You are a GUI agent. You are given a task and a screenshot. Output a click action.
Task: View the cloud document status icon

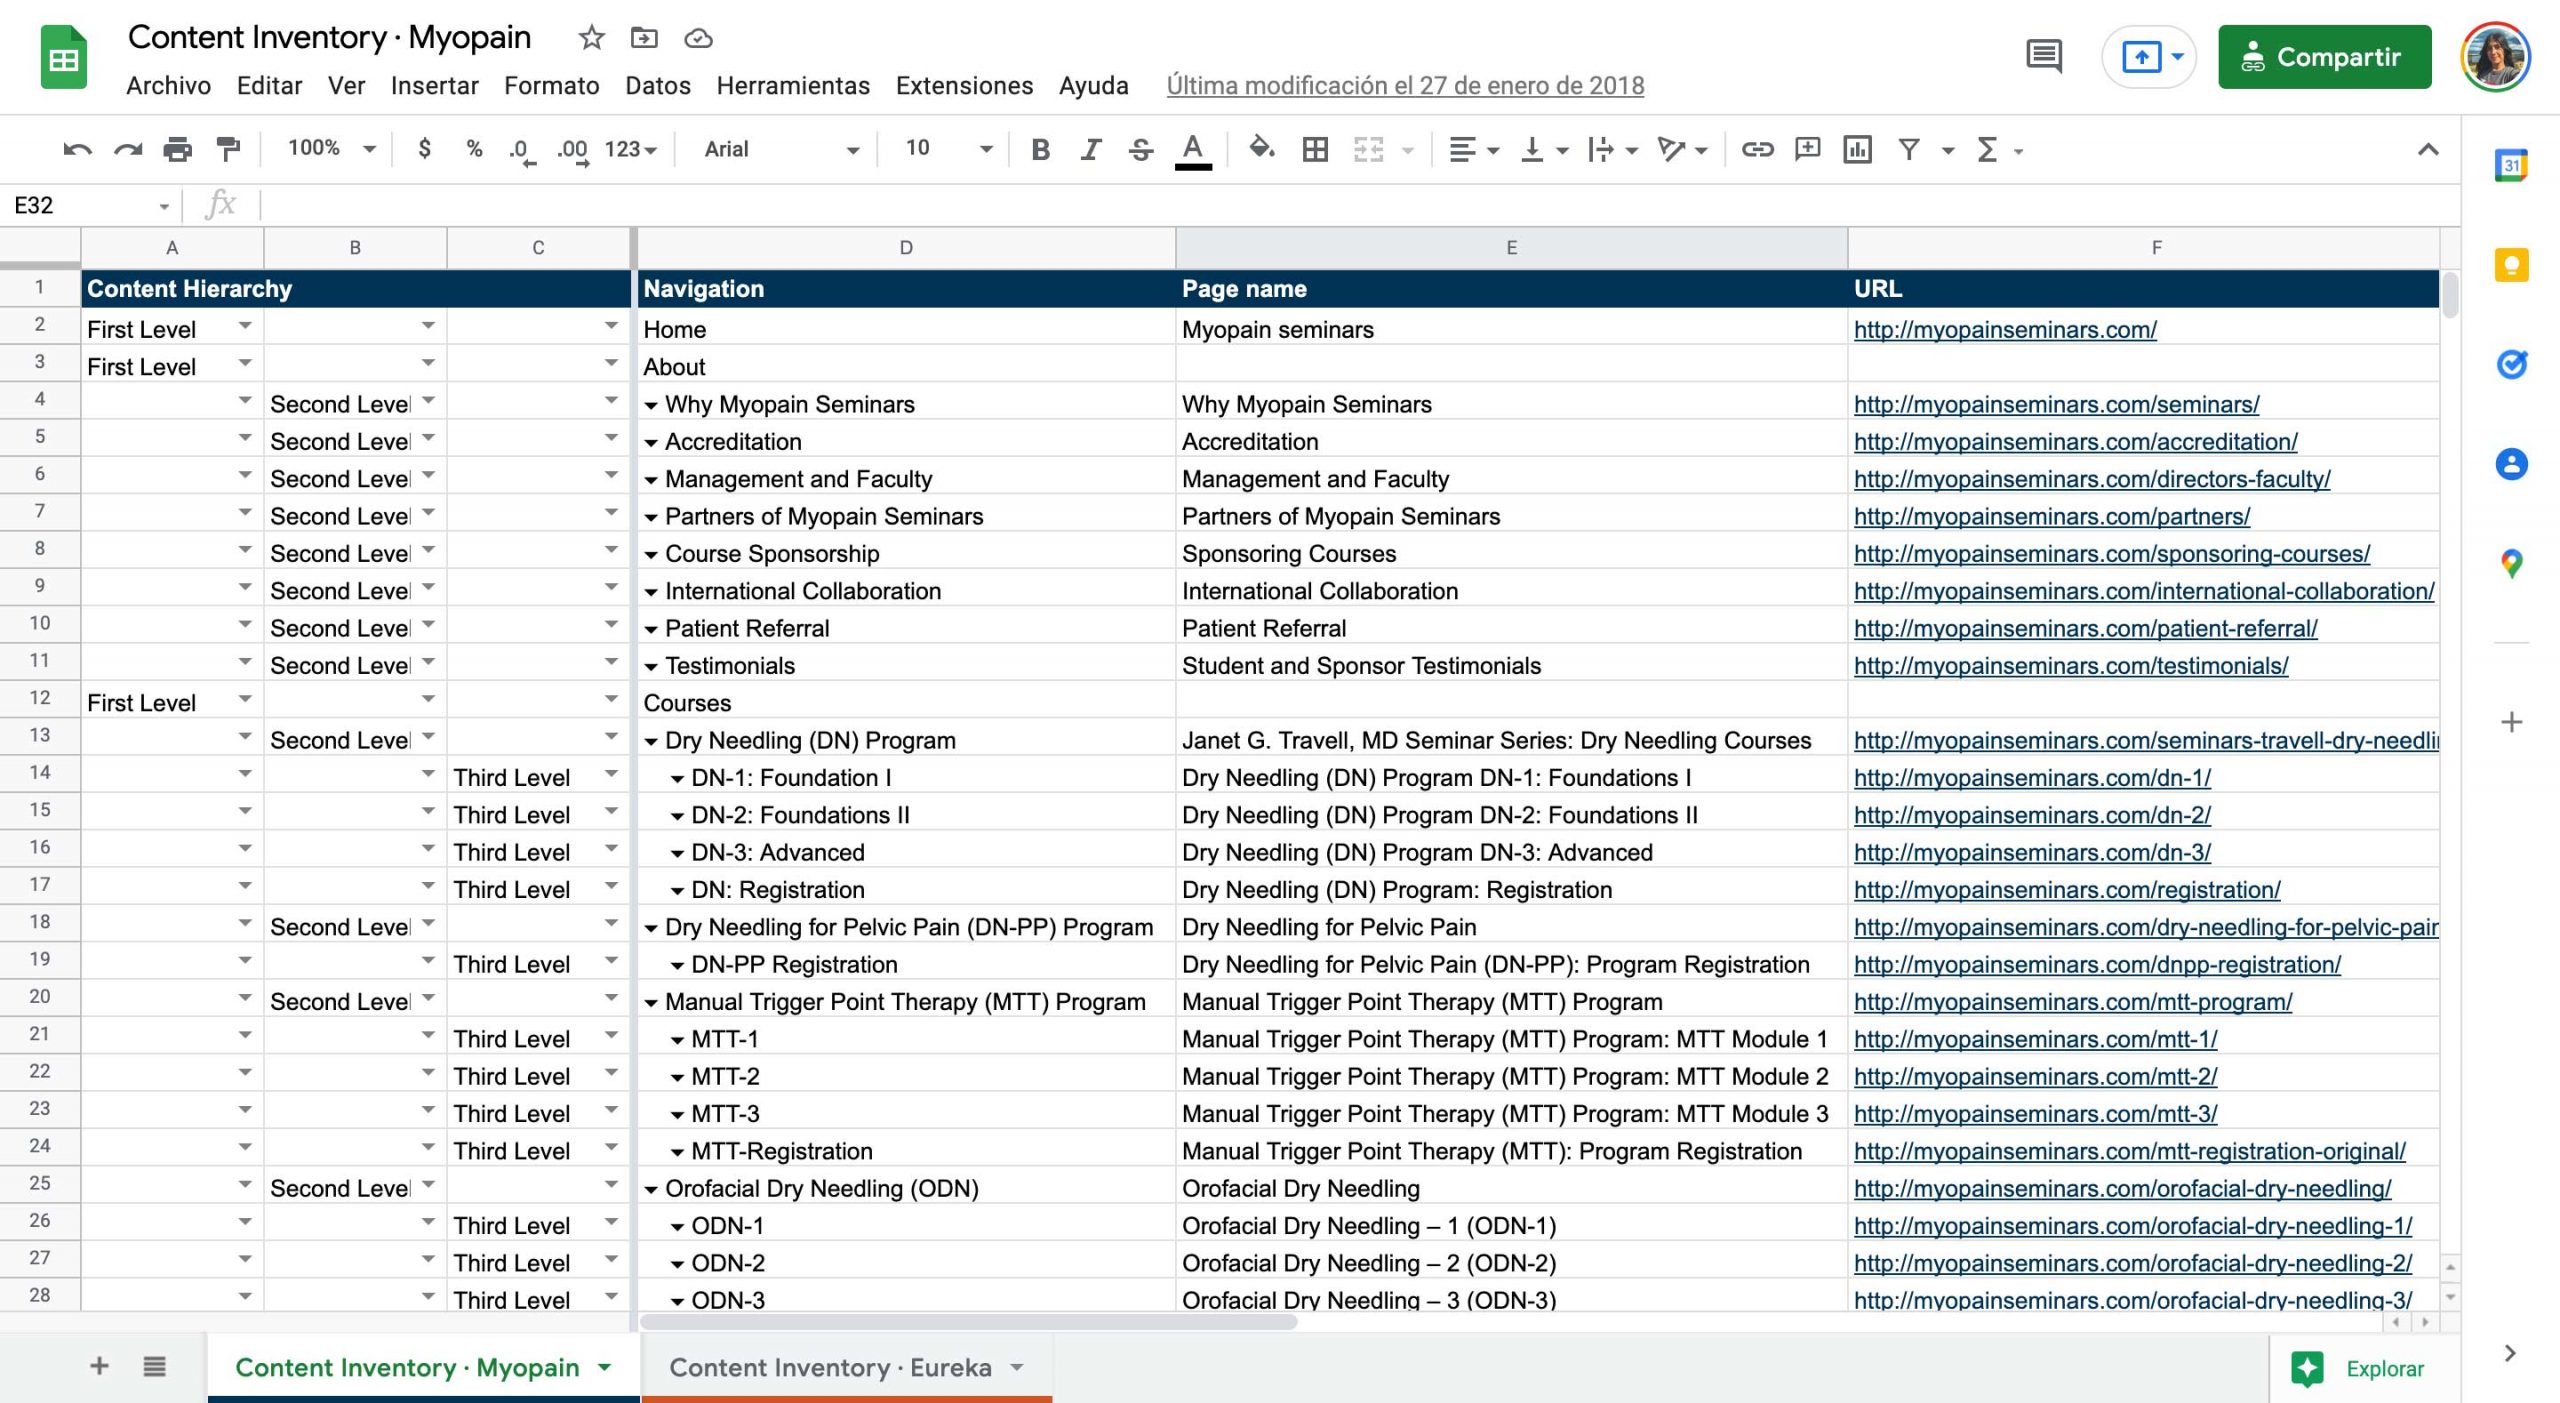(x=698, y=38)
